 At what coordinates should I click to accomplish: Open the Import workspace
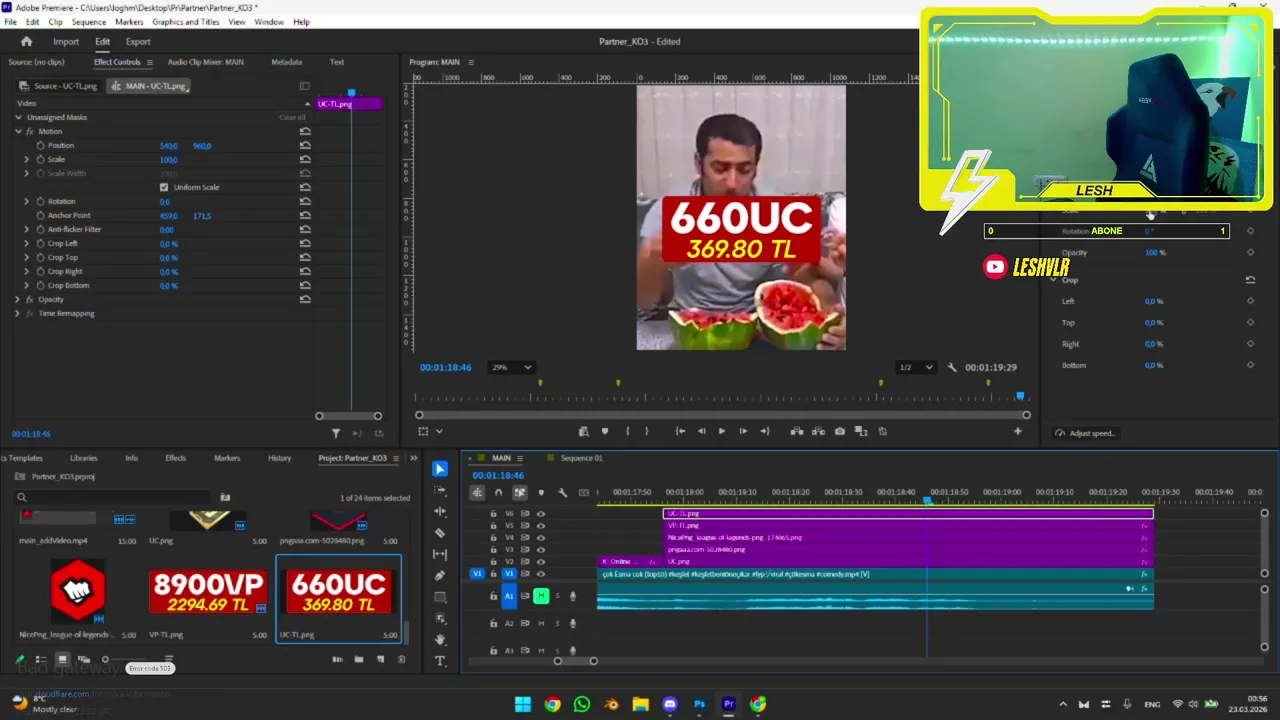(66, 41)
